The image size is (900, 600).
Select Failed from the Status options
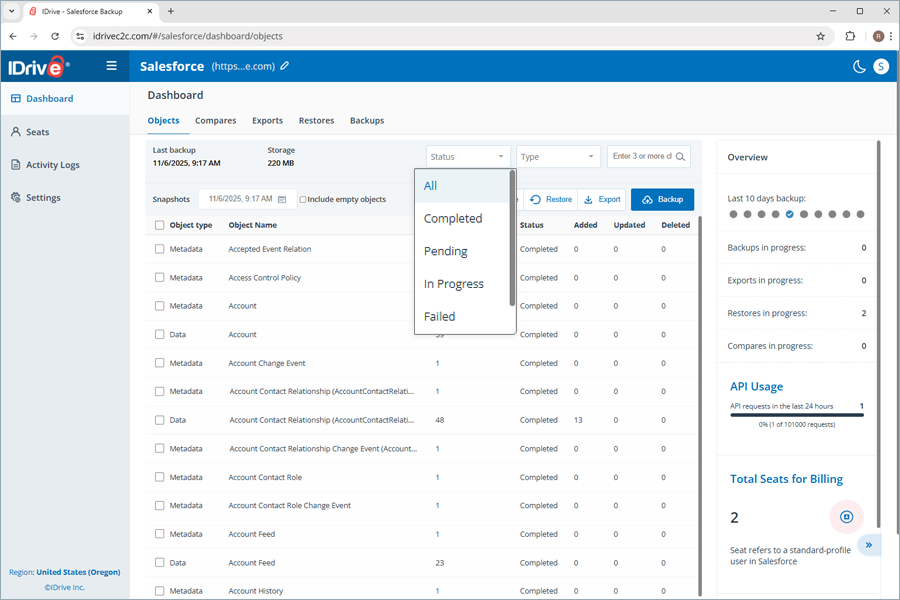coord(439,316)
